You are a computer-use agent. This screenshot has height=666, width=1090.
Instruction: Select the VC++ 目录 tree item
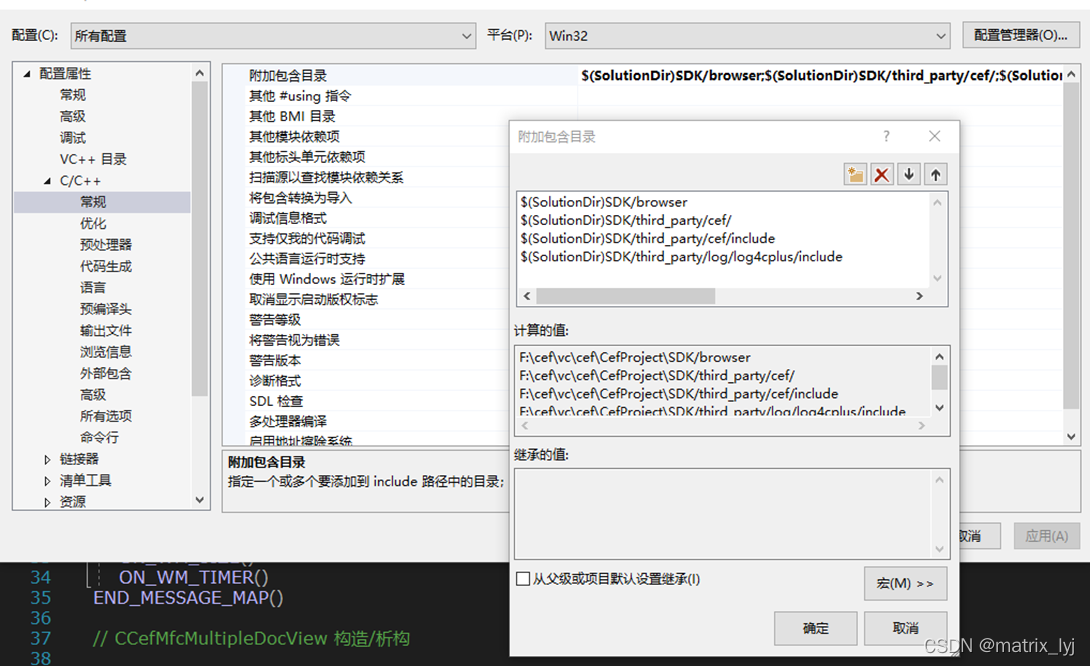(93, 159)
